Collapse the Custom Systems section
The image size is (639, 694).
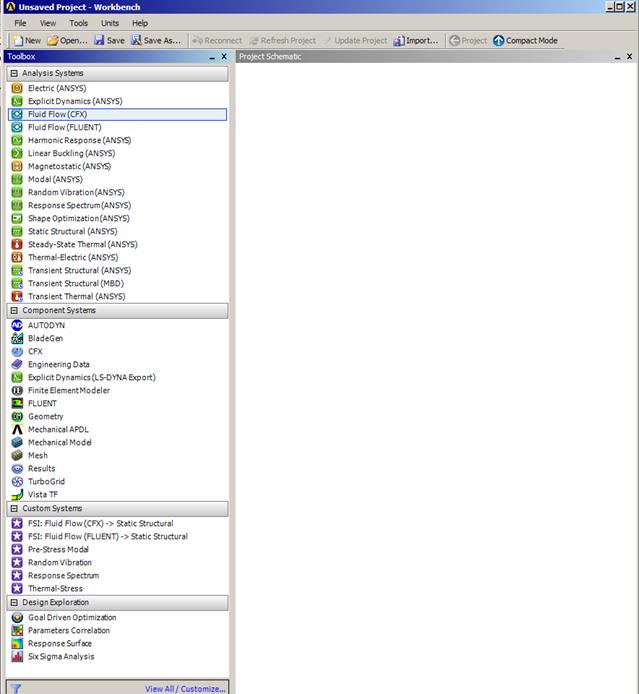[14, 508]
